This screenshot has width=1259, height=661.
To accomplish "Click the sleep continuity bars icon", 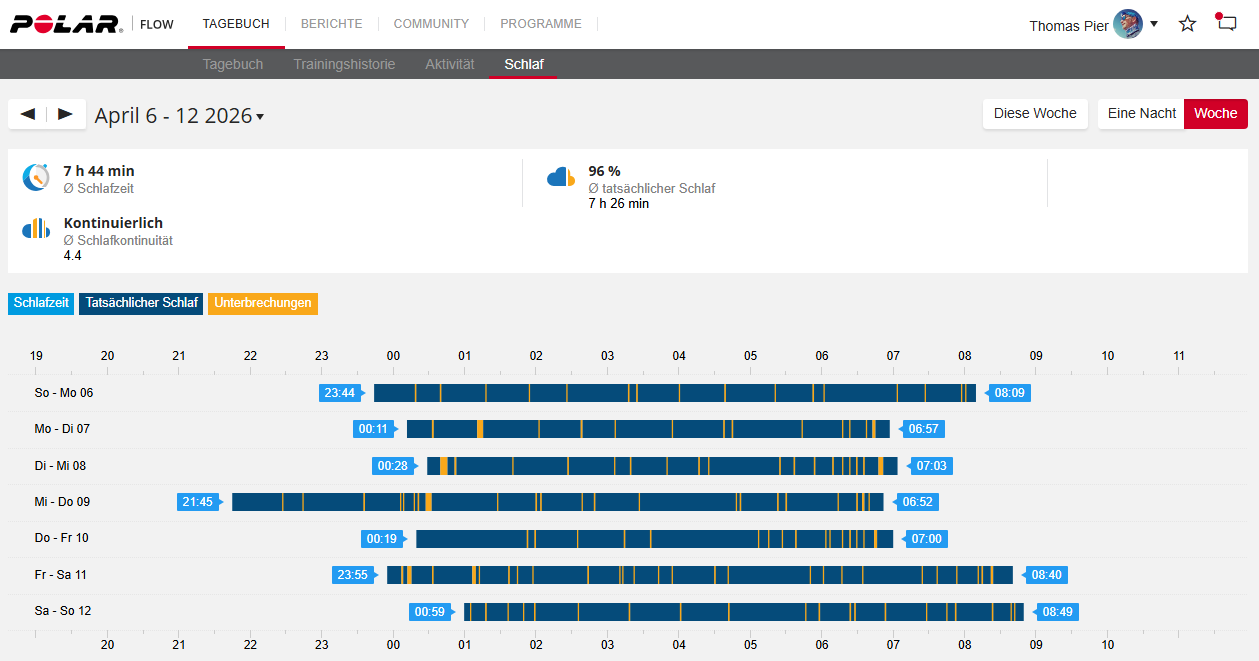I will [36, 229].
